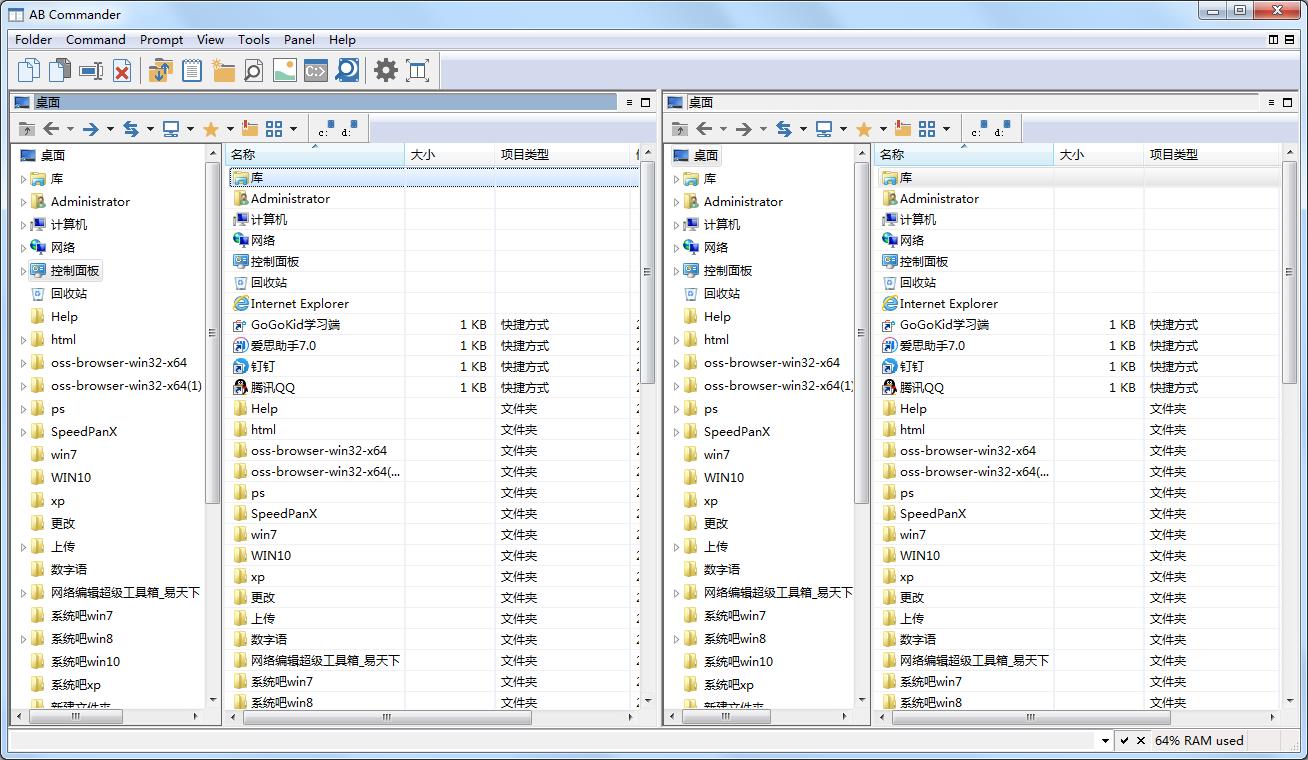Click left panel's swap panels arrows icon

[x=131, y=129]
